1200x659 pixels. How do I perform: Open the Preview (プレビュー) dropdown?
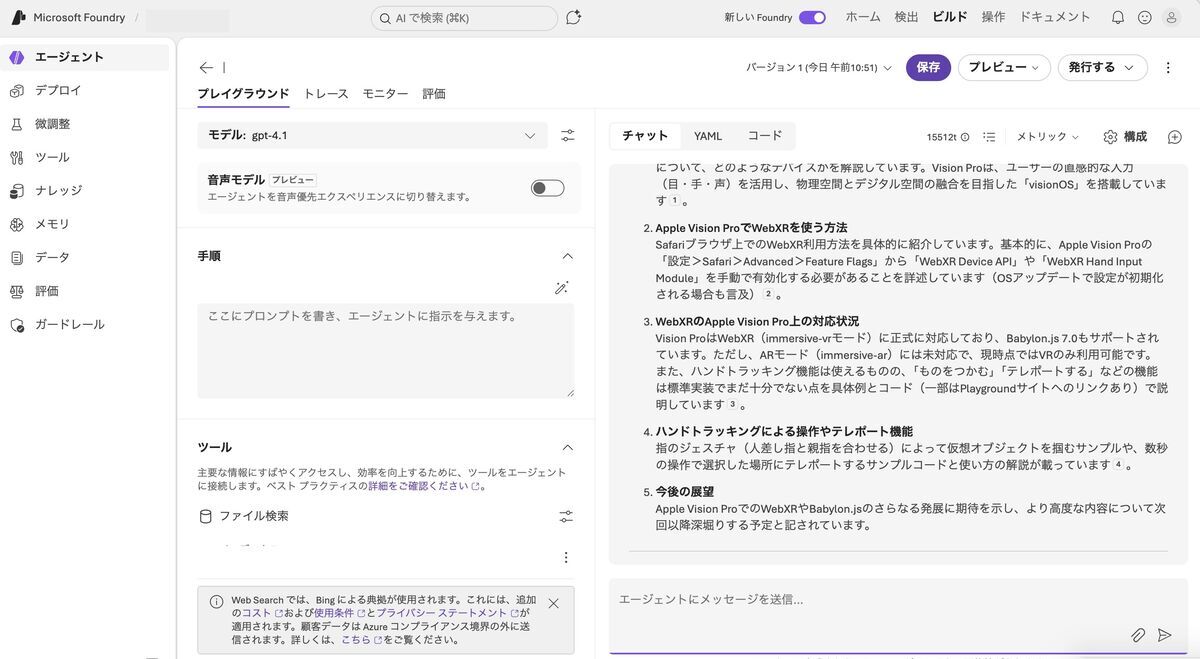tap(1004, 67)
